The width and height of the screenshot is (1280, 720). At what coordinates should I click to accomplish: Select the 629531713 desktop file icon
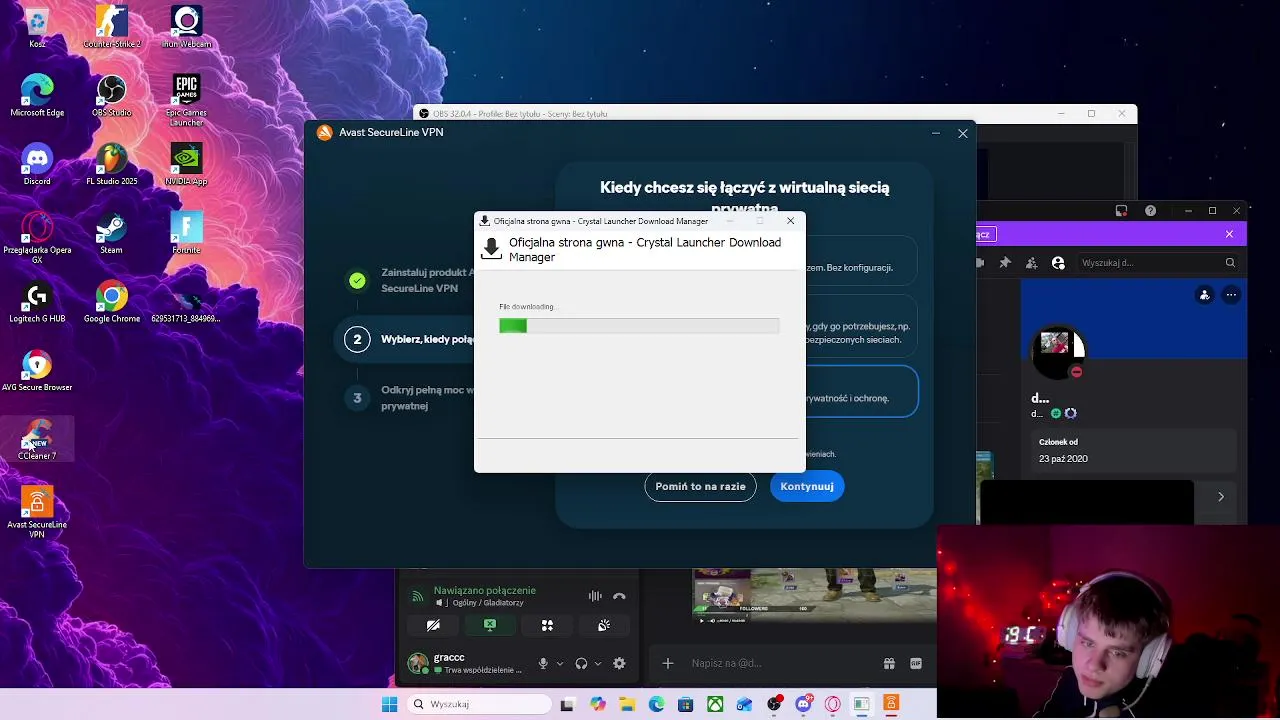(186, 304)
